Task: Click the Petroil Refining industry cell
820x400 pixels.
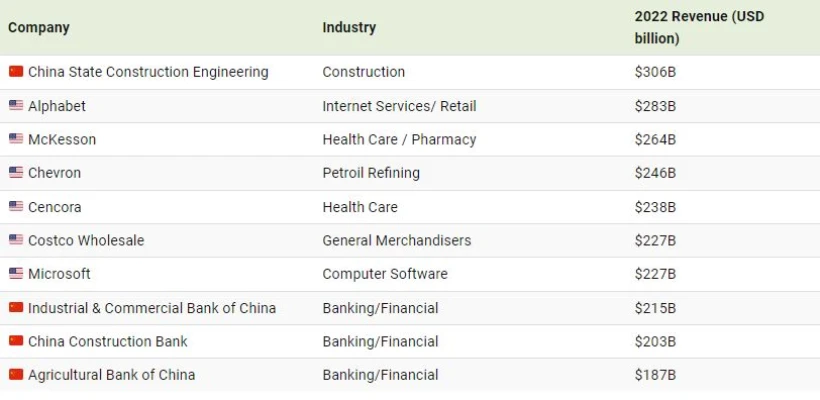Action: 371,173
